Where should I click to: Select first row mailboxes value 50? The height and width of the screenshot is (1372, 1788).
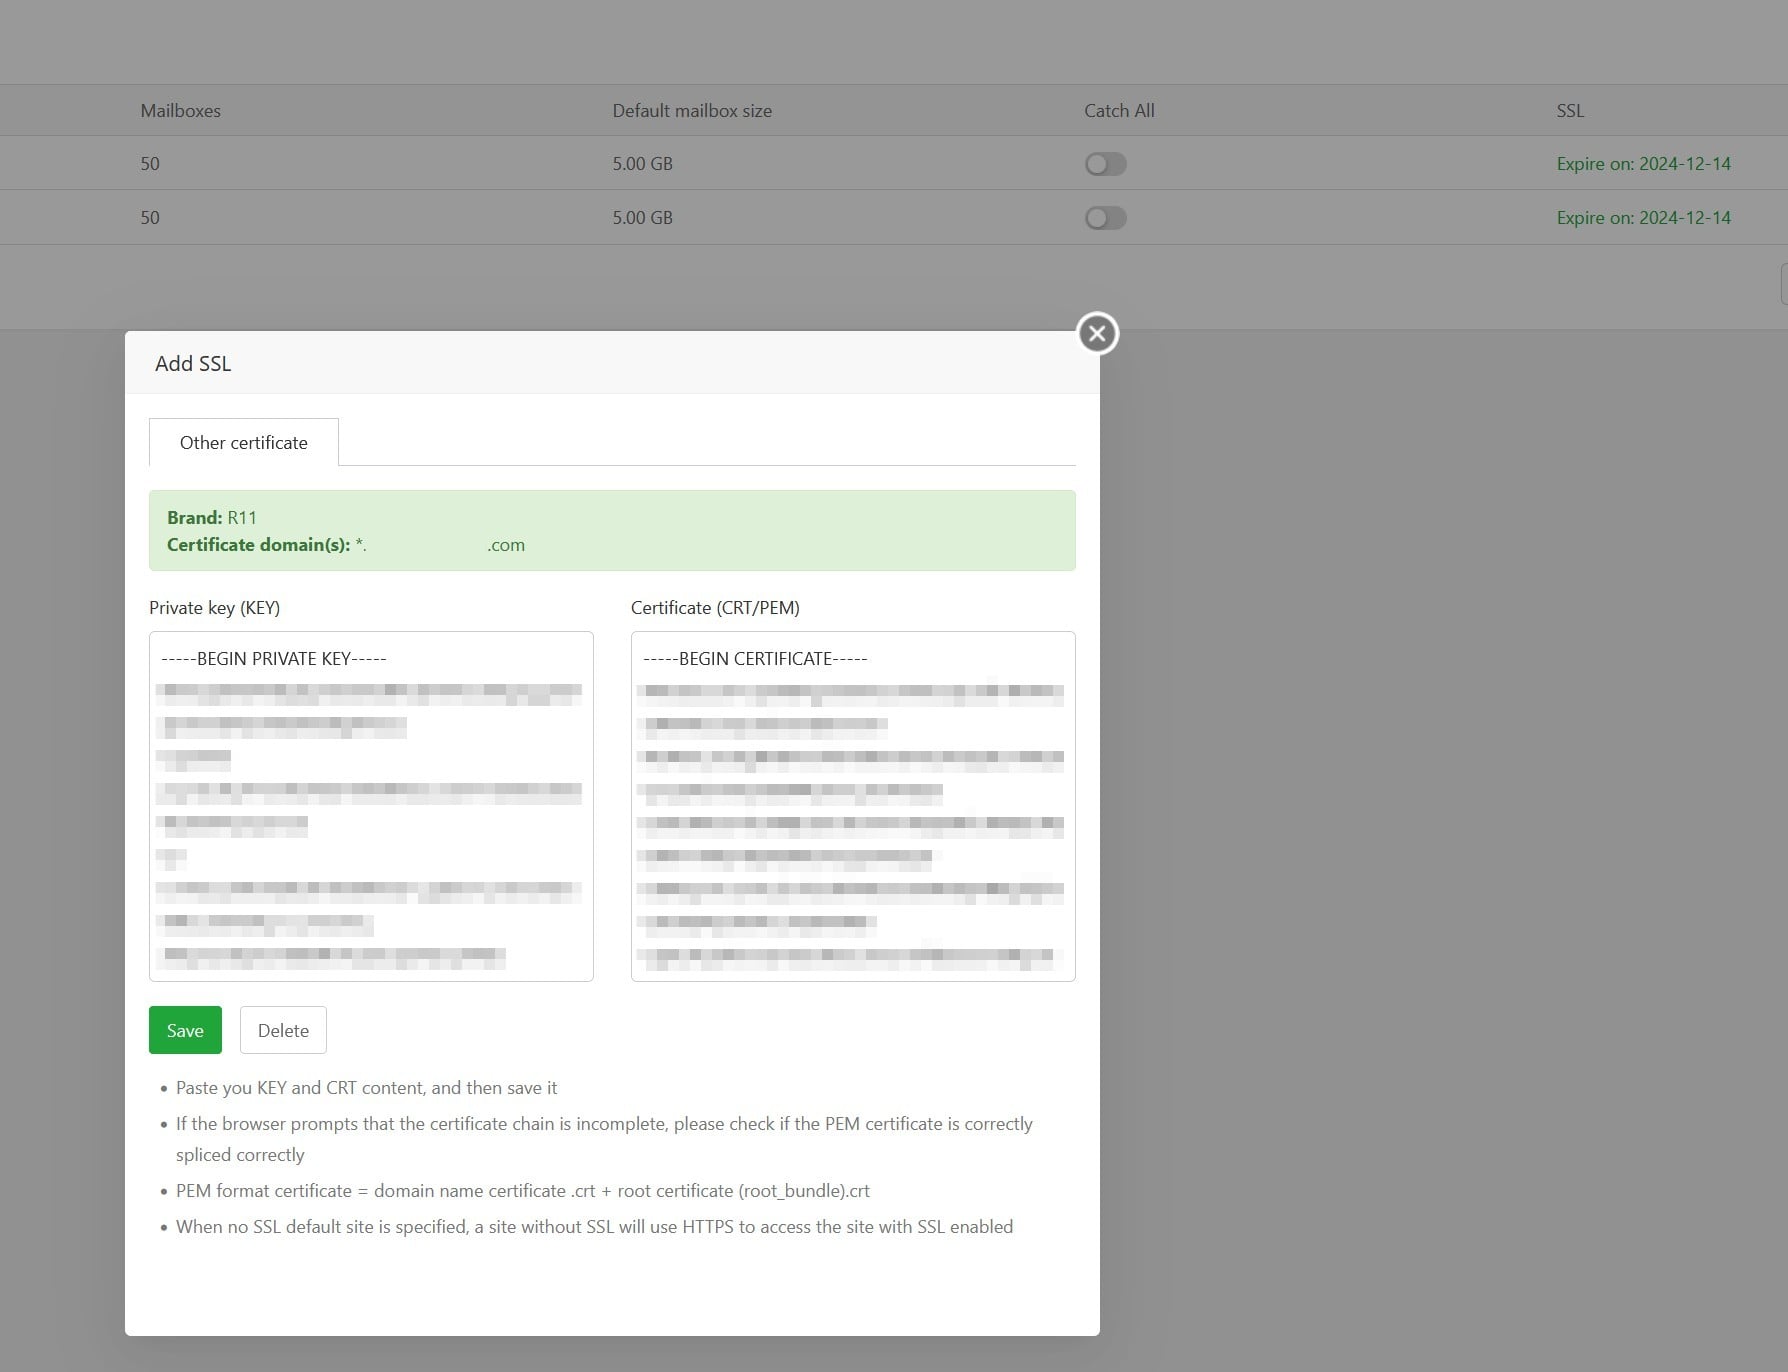[x=150, y=164]
